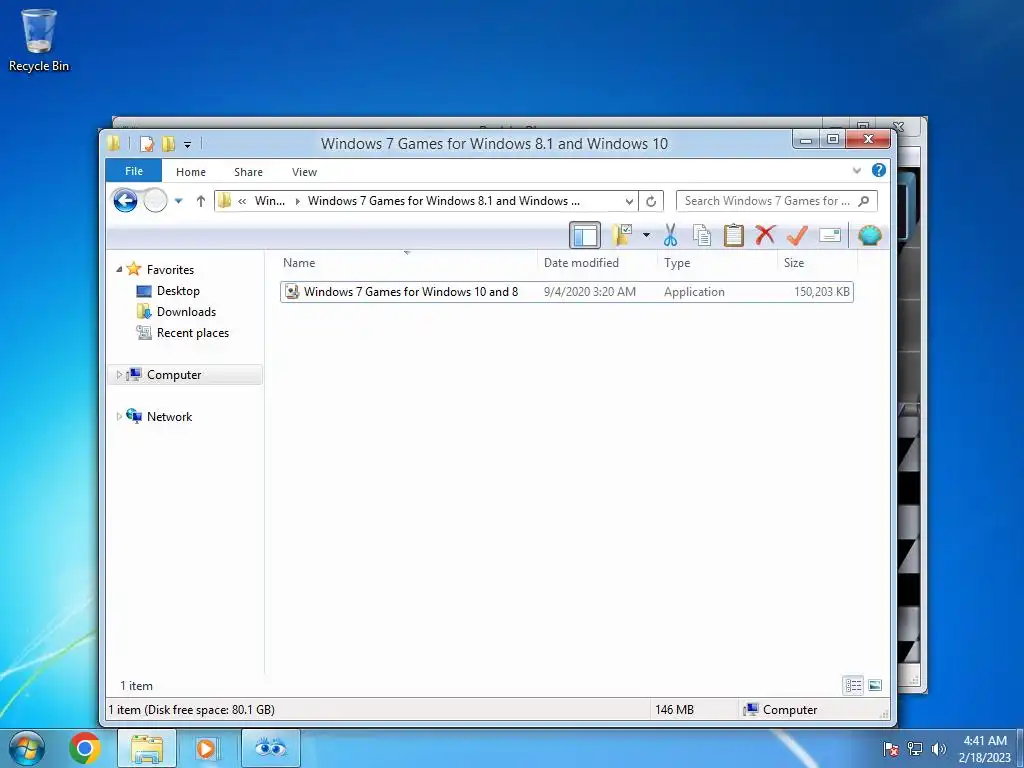Switch to the View ribbon tab

[x=304, y=172]
